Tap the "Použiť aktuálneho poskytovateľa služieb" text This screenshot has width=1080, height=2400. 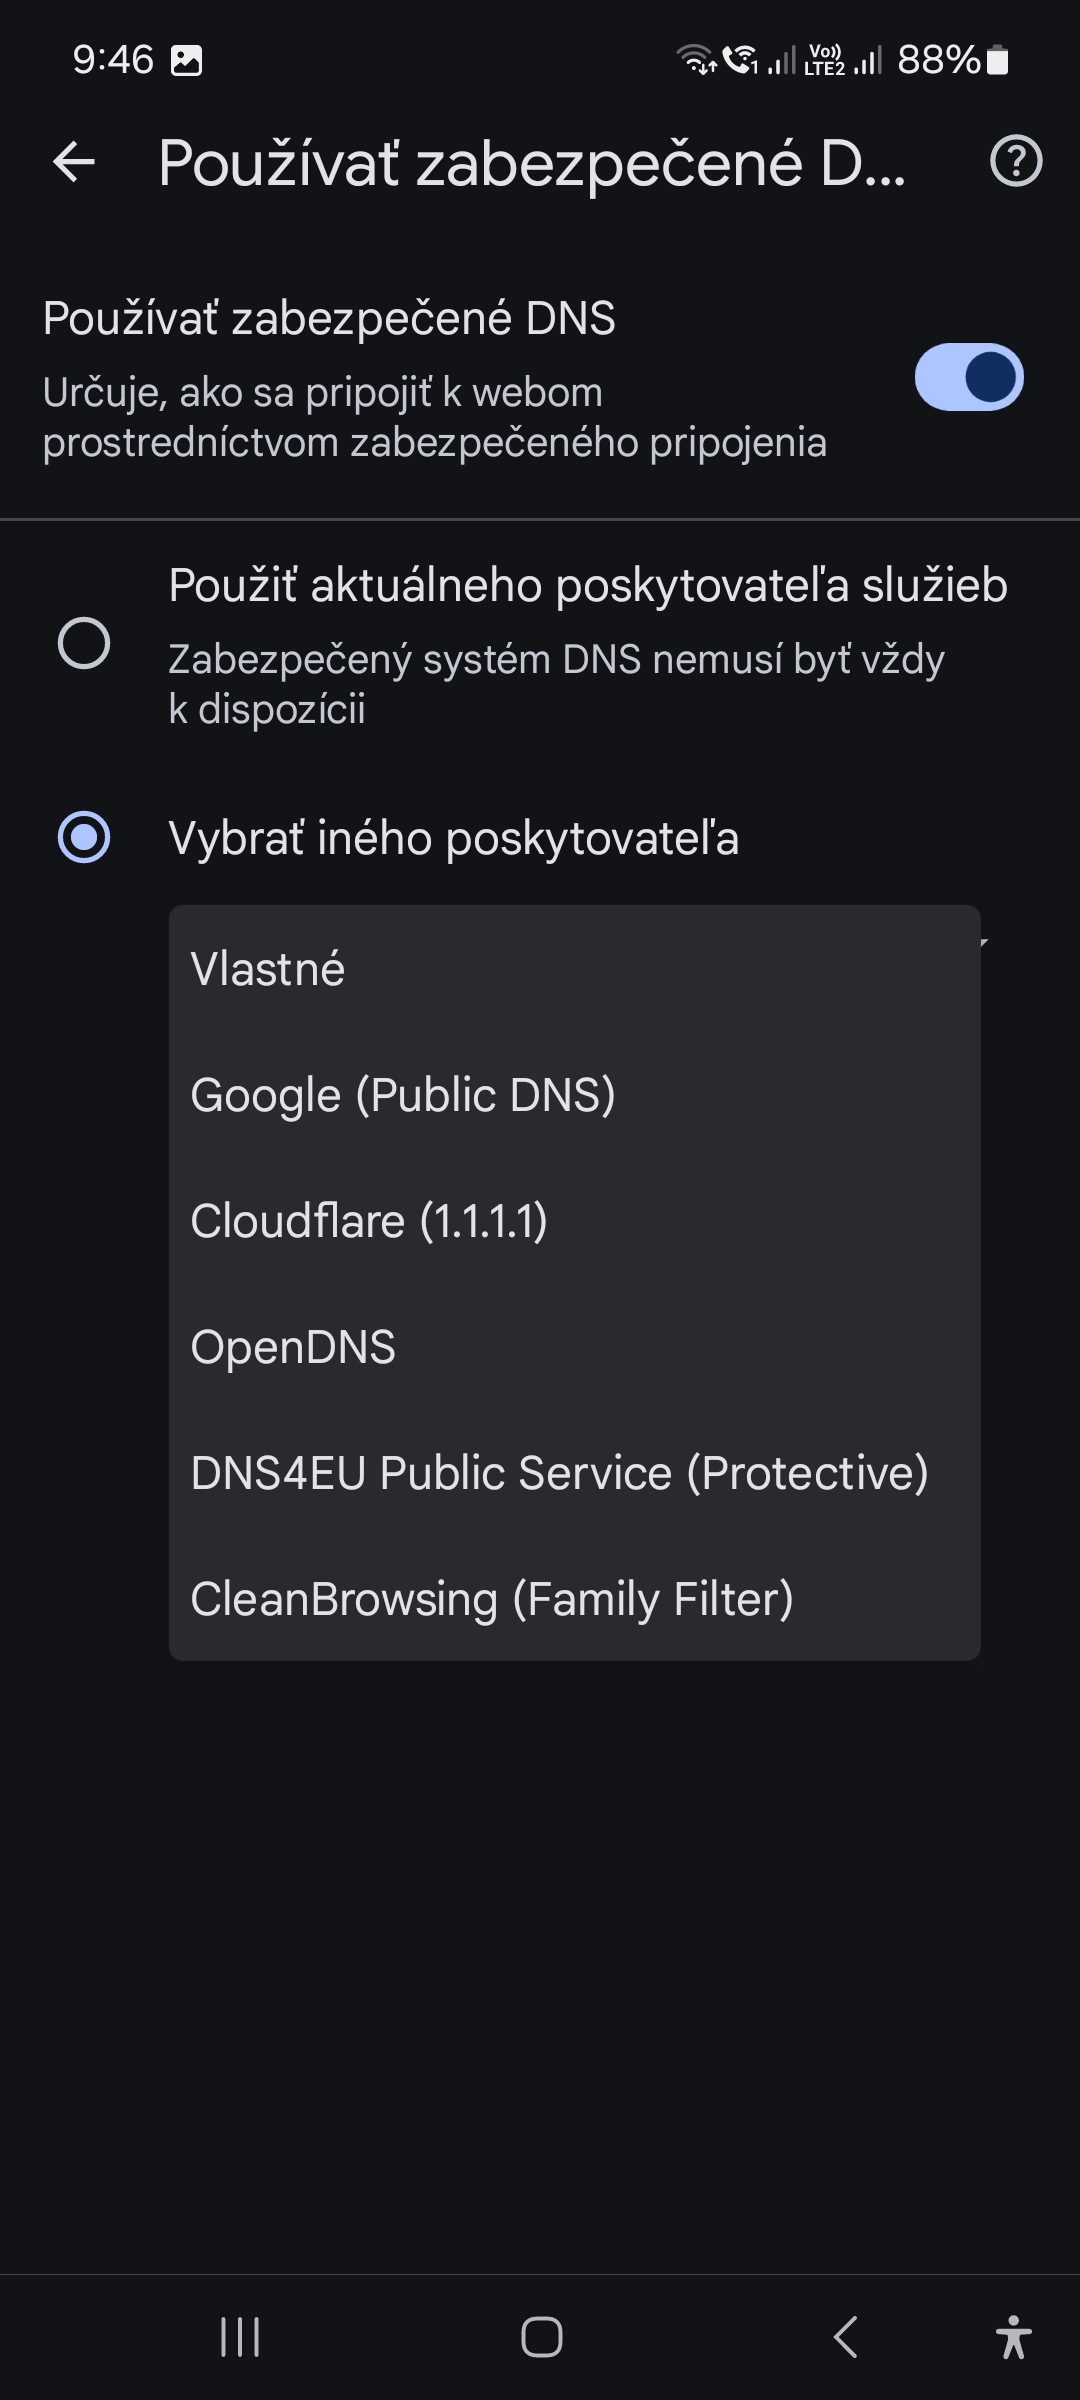[x=587, y=586]
